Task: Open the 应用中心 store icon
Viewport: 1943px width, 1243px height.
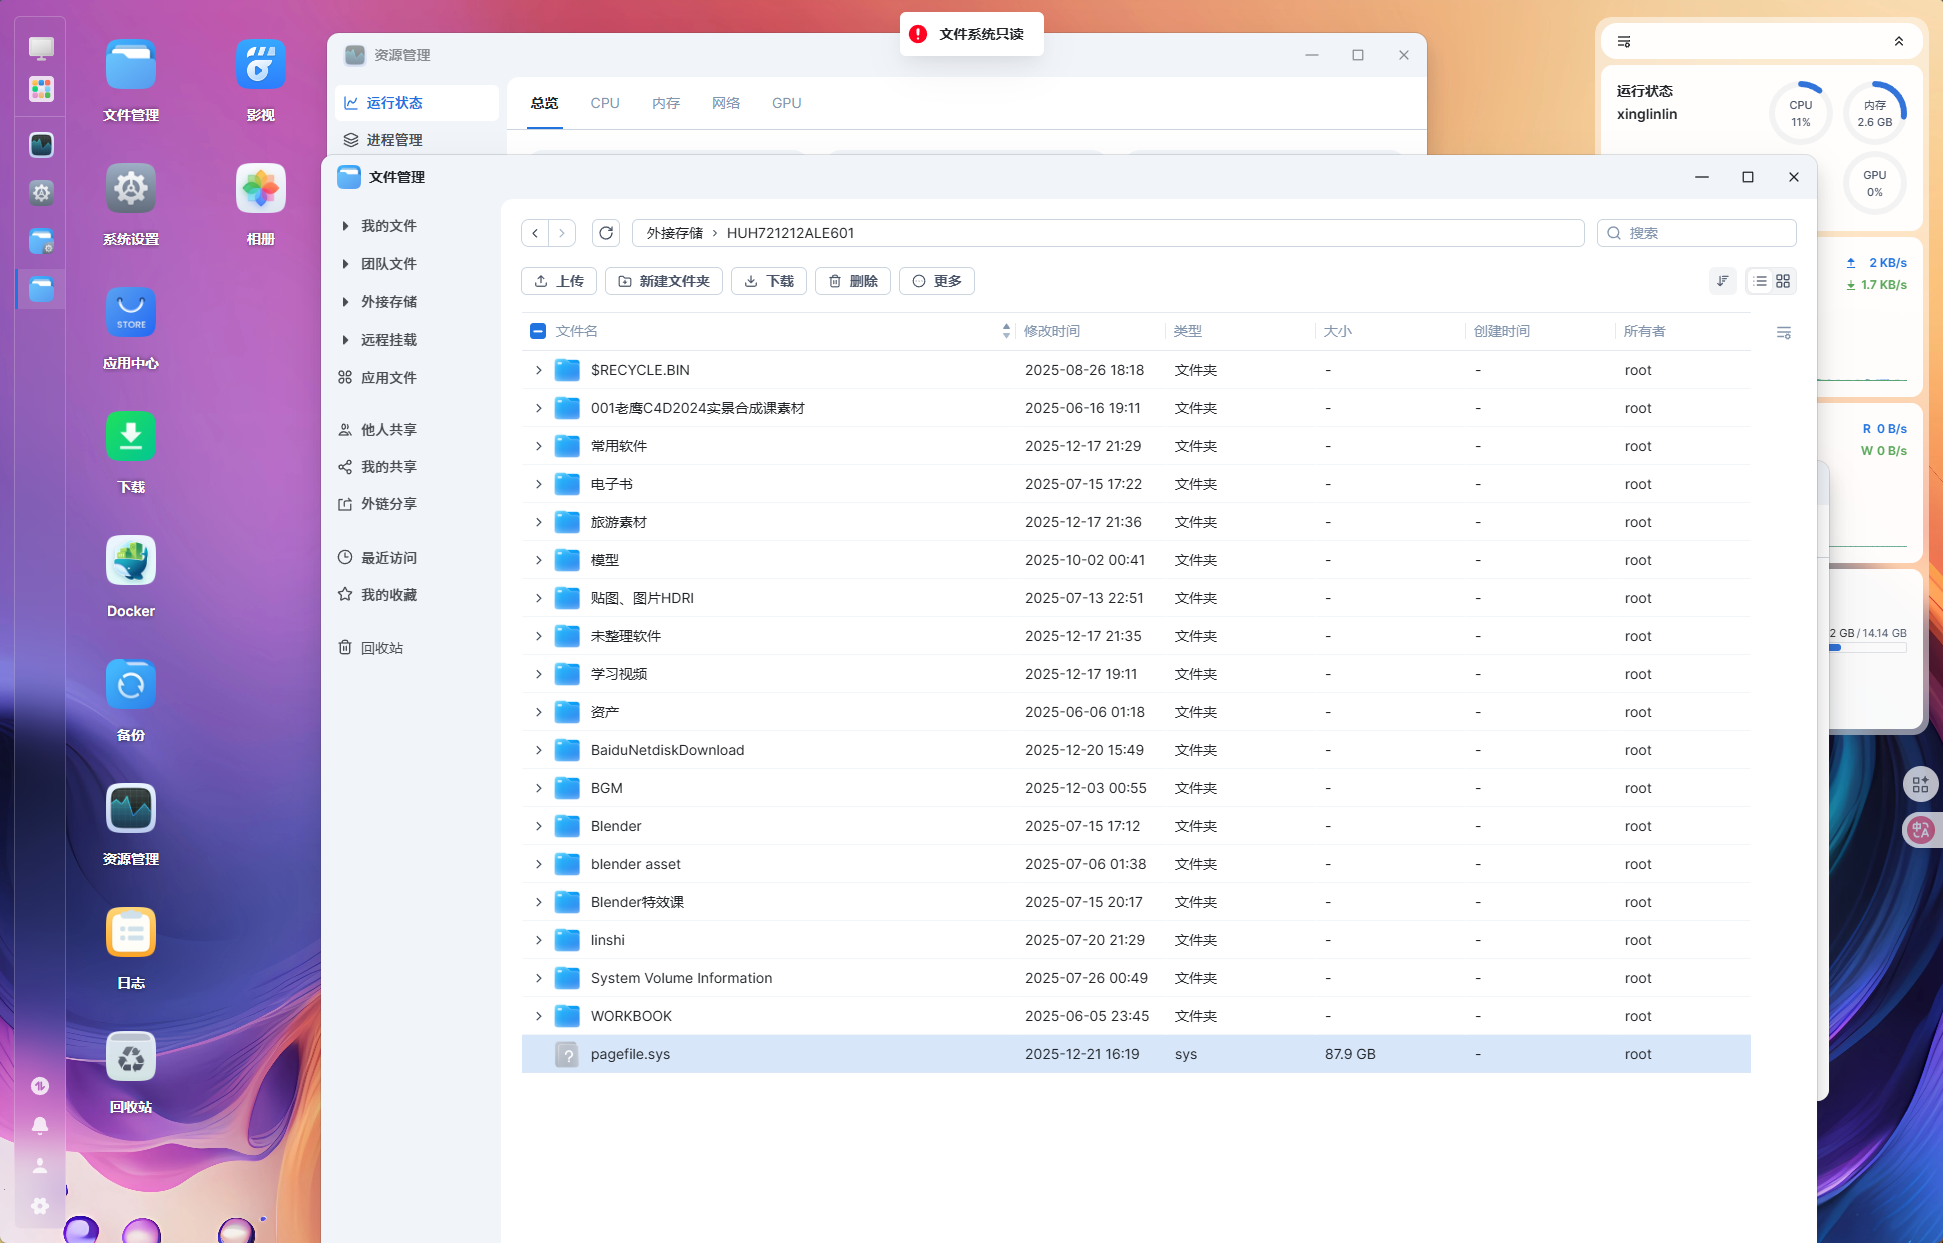Action: [x=131, y=314]
